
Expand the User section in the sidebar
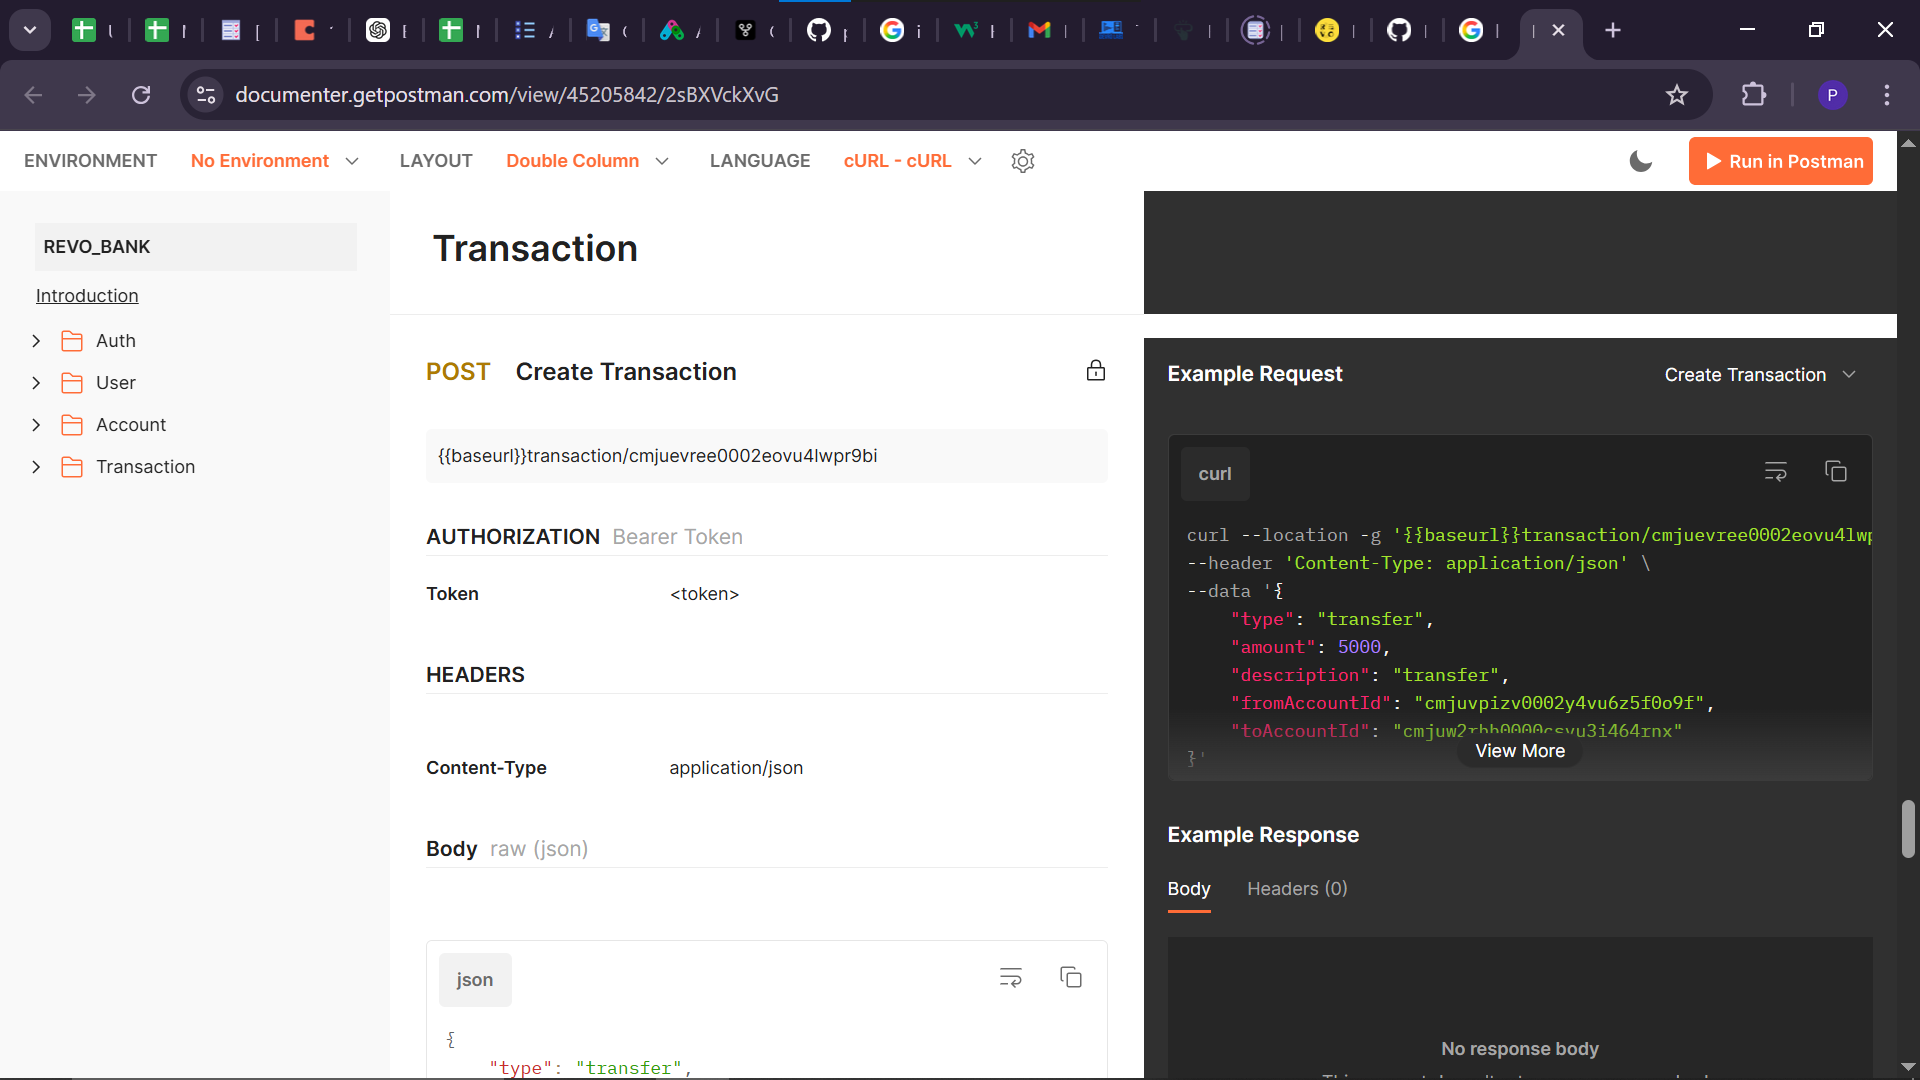[37, 382]
